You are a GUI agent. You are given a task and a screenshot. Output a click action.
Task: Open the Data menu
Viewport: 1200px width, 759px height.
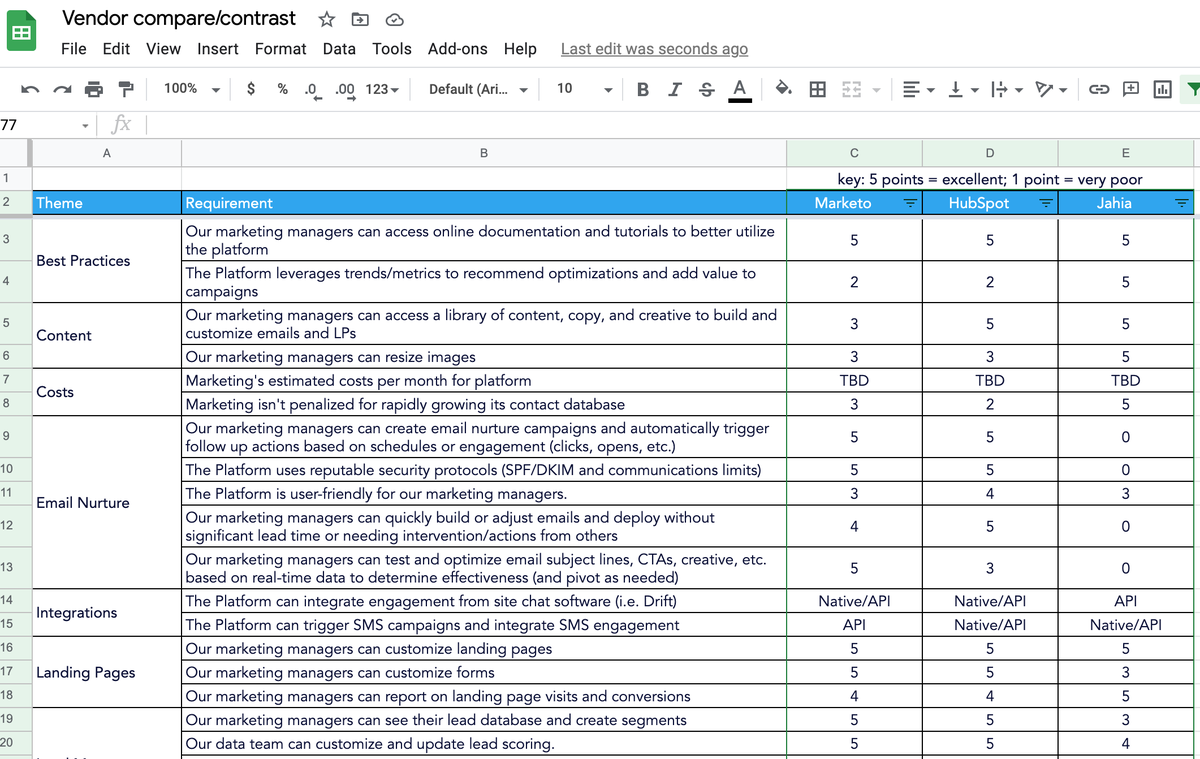(x=339, y=48)
